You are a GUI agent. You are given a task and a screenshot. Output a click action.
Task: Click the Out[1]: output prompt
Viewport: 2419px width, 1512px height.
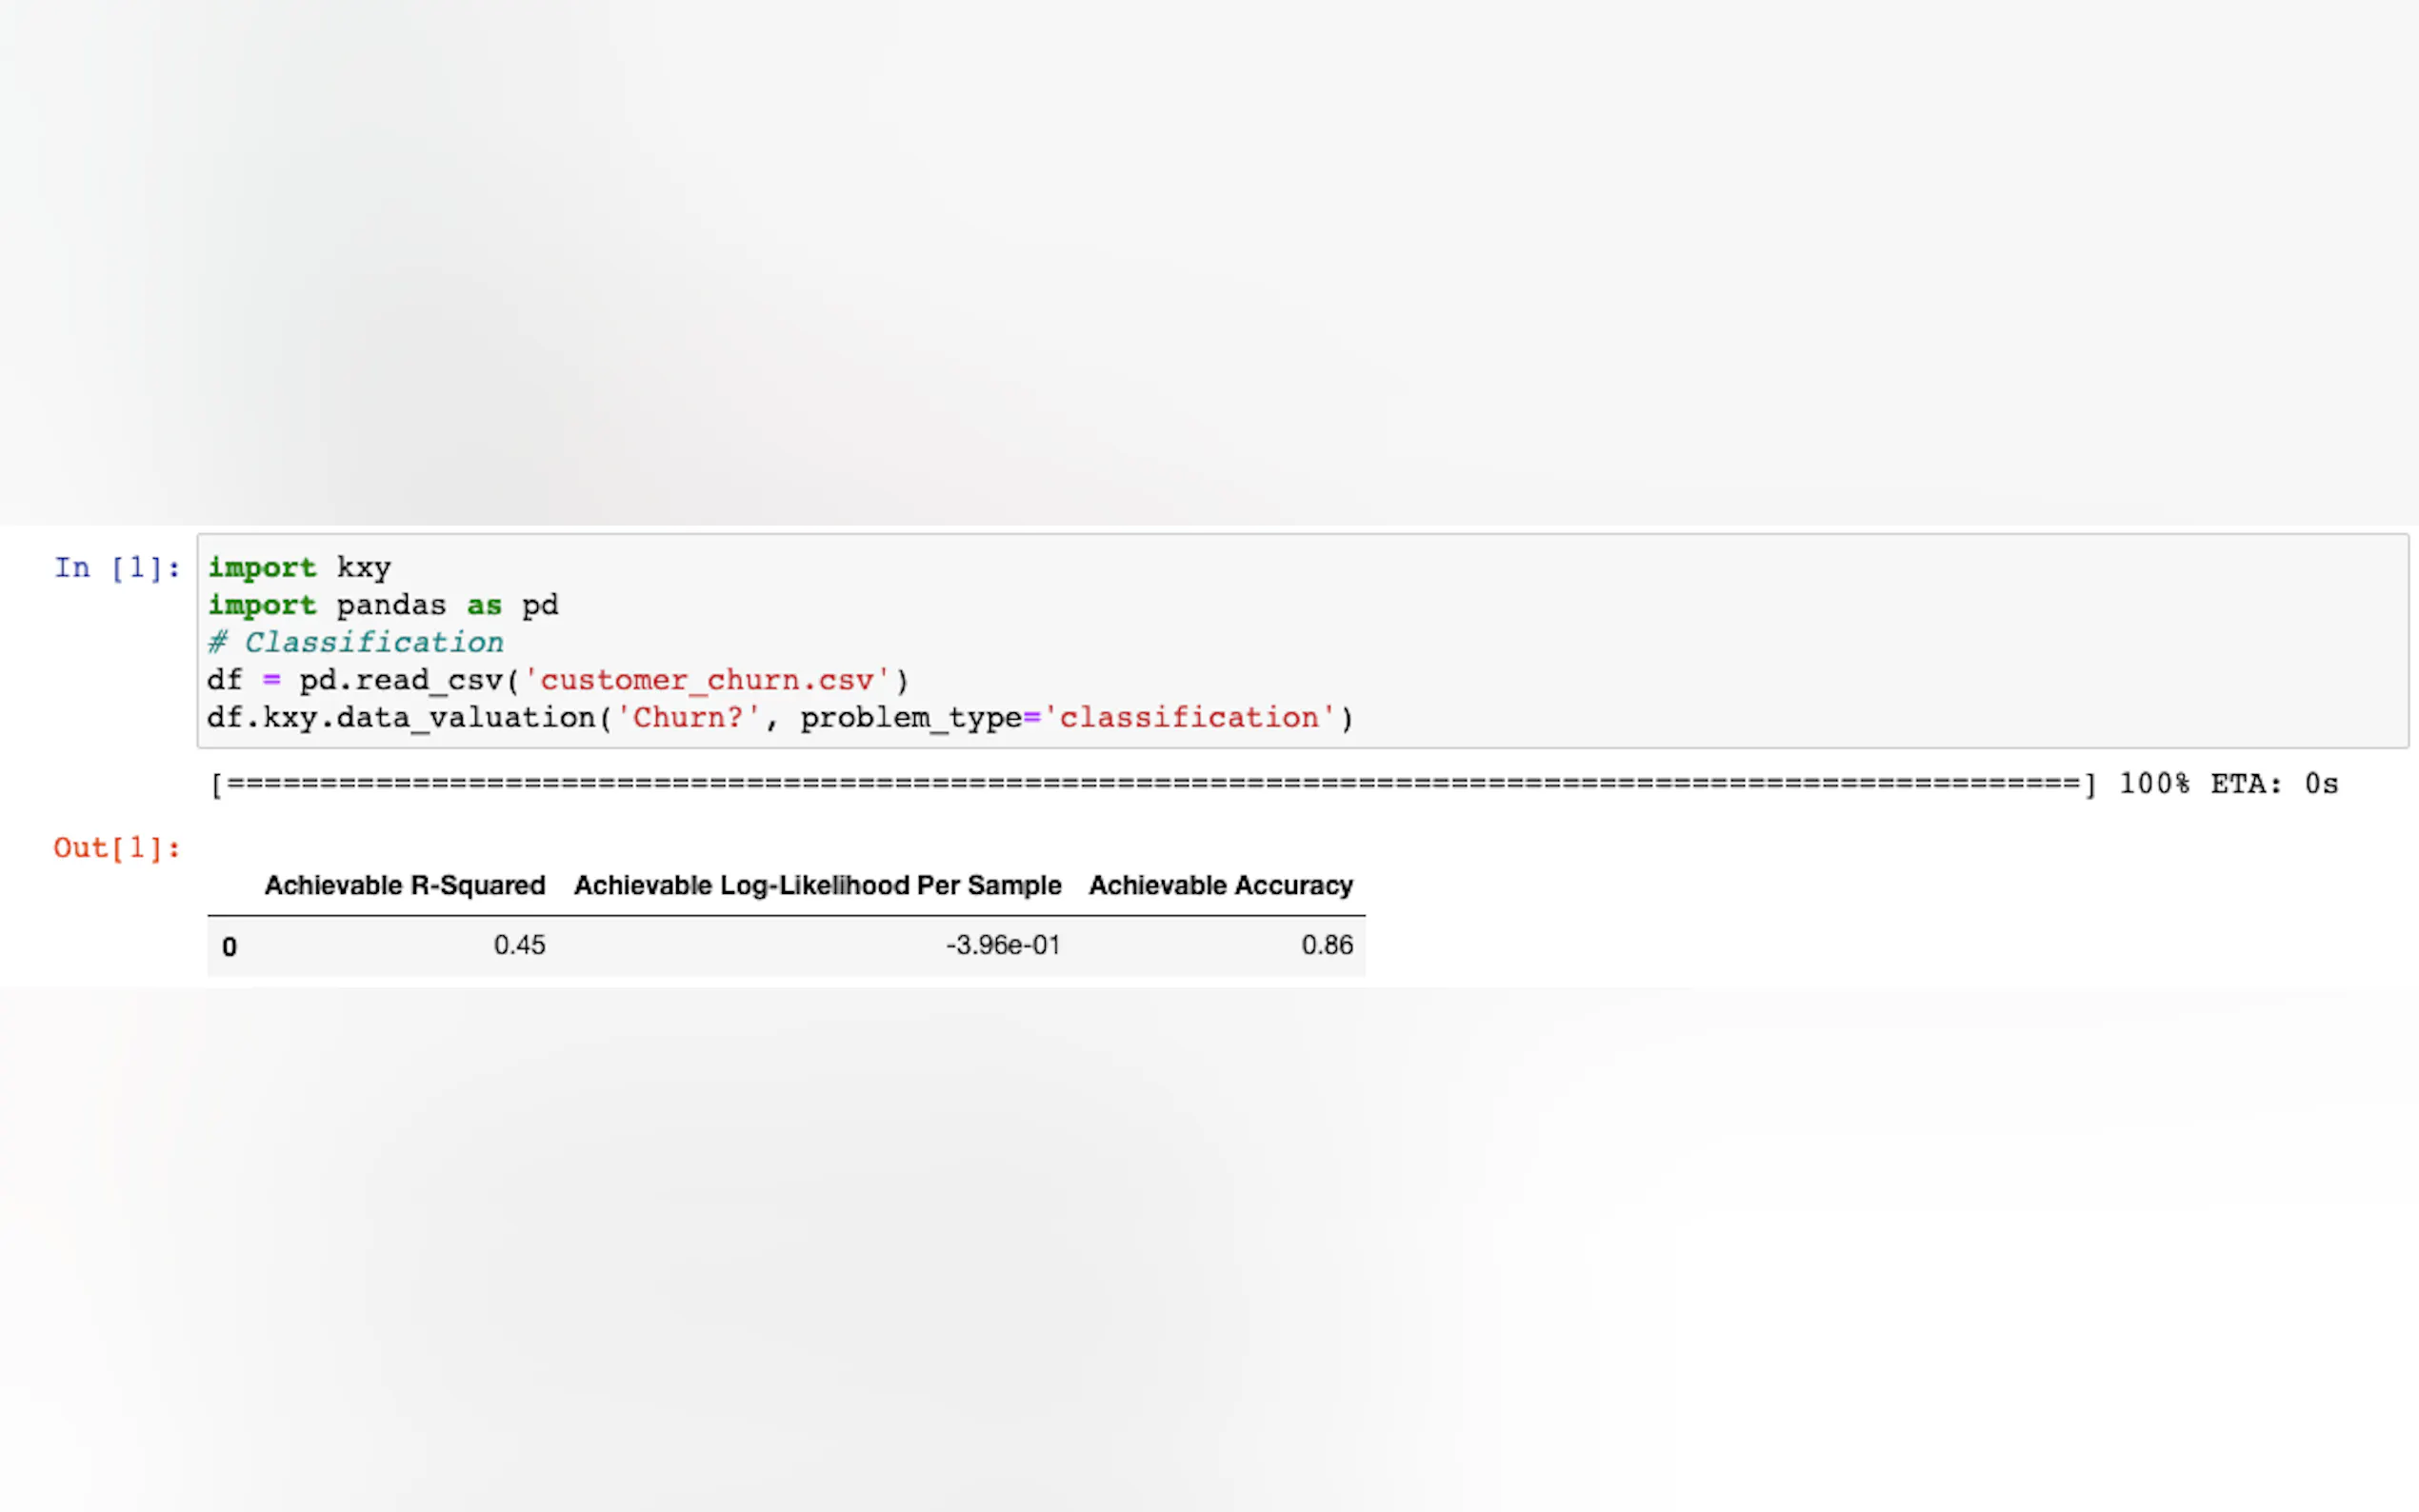coord(117,848)
